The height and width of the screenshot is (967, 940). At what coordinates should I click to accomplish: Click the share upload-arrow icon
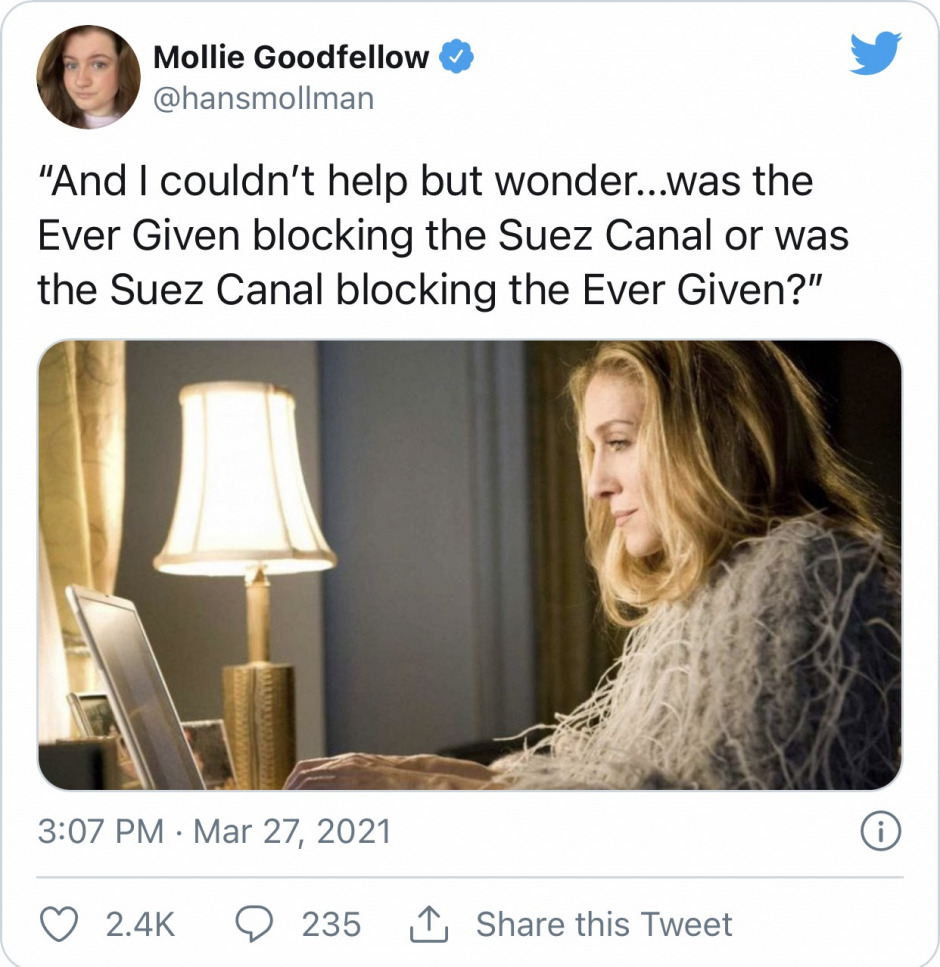[x=427, y=924]
